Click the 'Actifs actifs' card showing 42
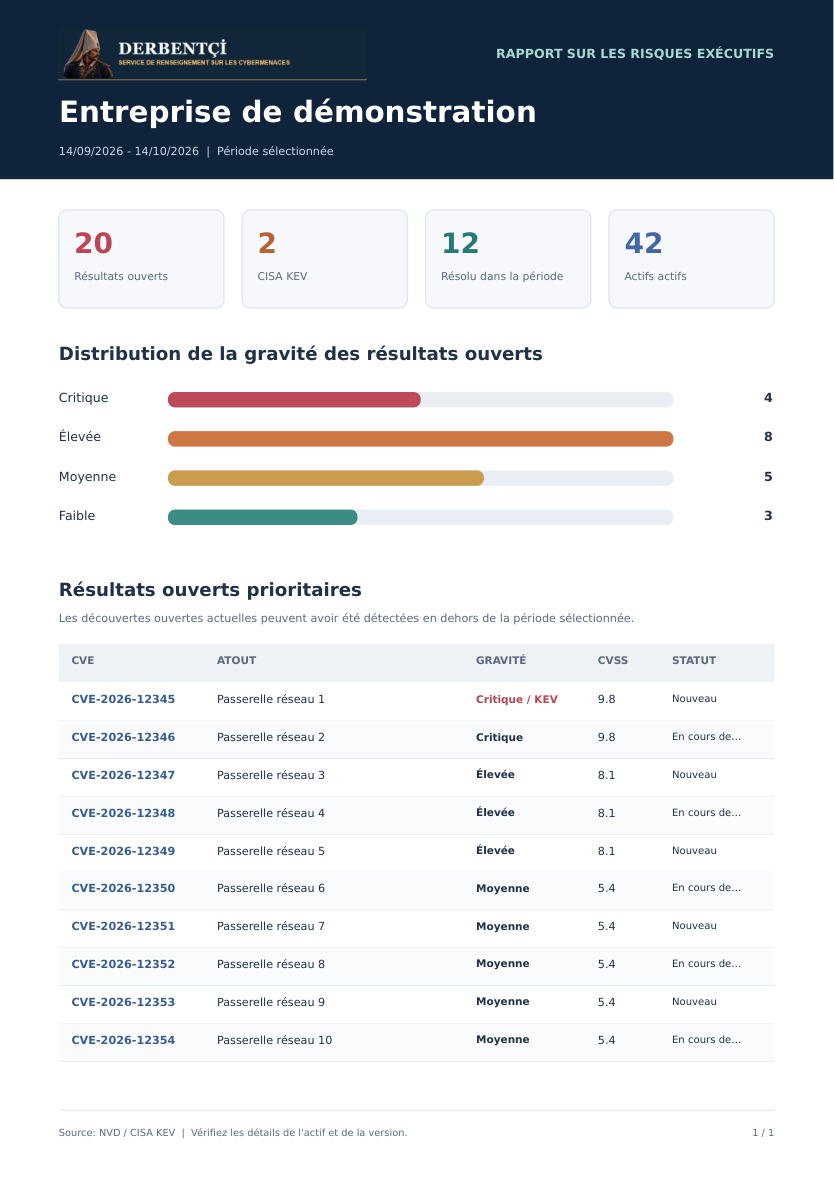 pyautogui.click(x=691, y=259)
